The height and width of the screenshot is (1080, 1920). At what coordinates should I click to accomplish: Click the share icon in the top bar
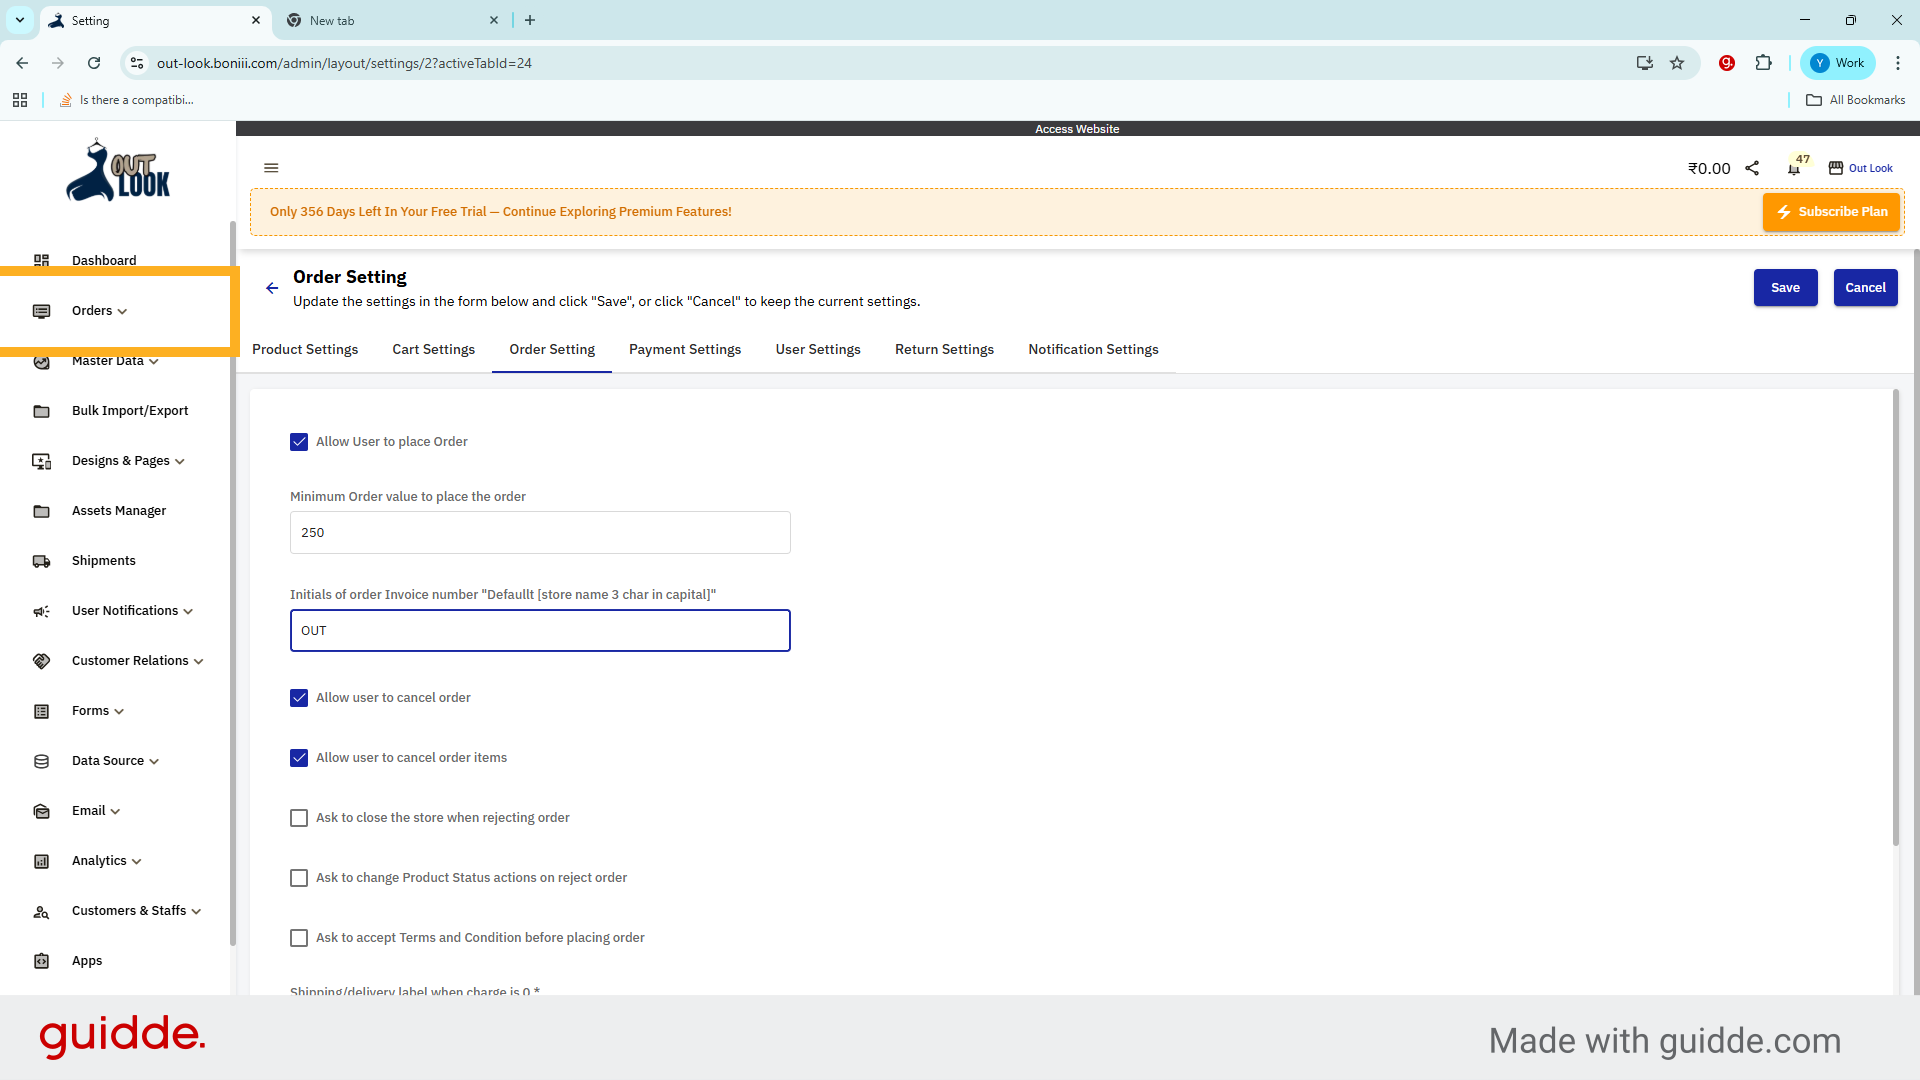point(1753,168)
